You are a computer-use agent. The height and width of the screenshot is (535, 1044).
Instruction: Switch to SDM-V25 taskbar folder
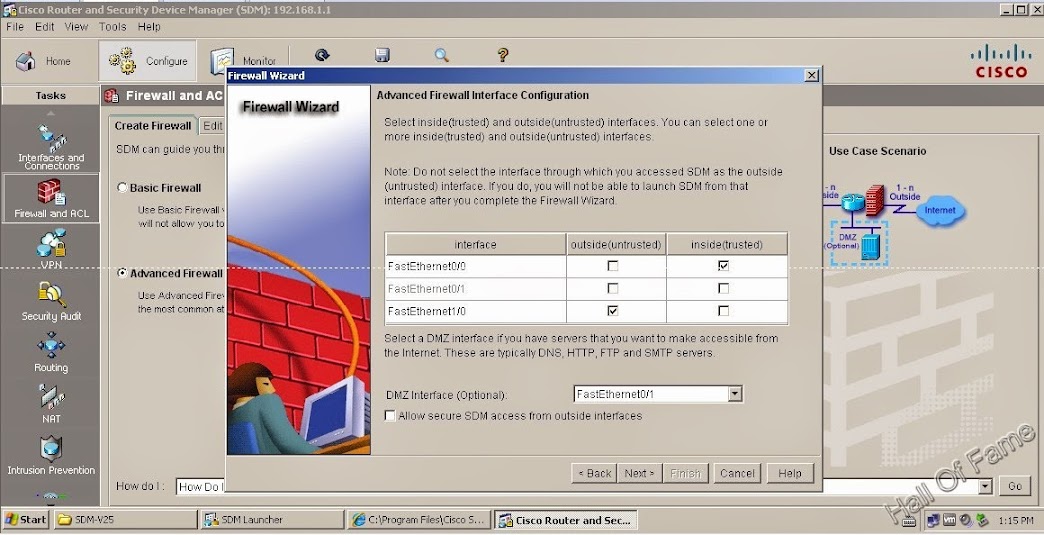click(x=125, y=520)
